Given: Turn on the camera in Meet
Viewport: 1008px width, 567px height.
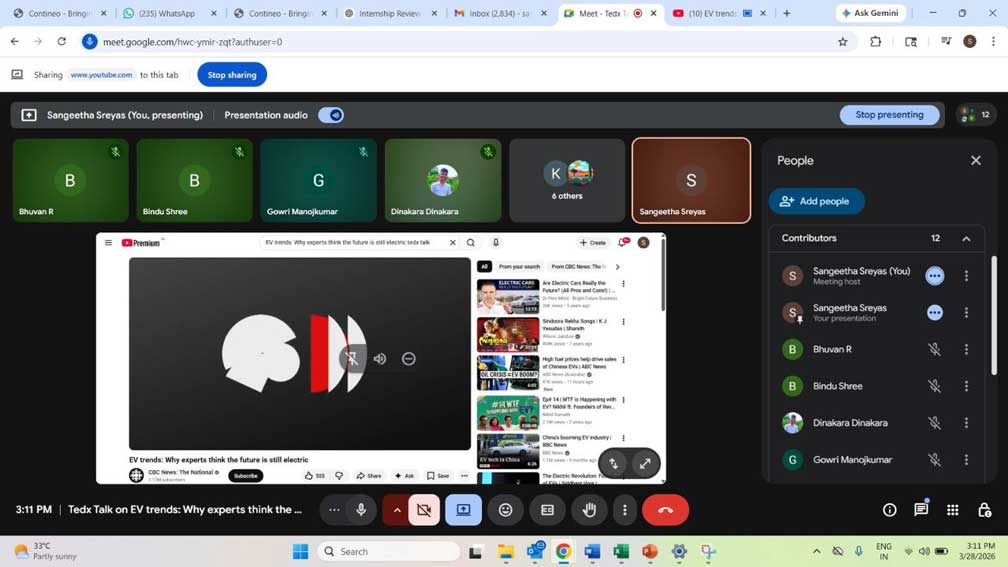Looking at the screenshot, I should [424, 510].
